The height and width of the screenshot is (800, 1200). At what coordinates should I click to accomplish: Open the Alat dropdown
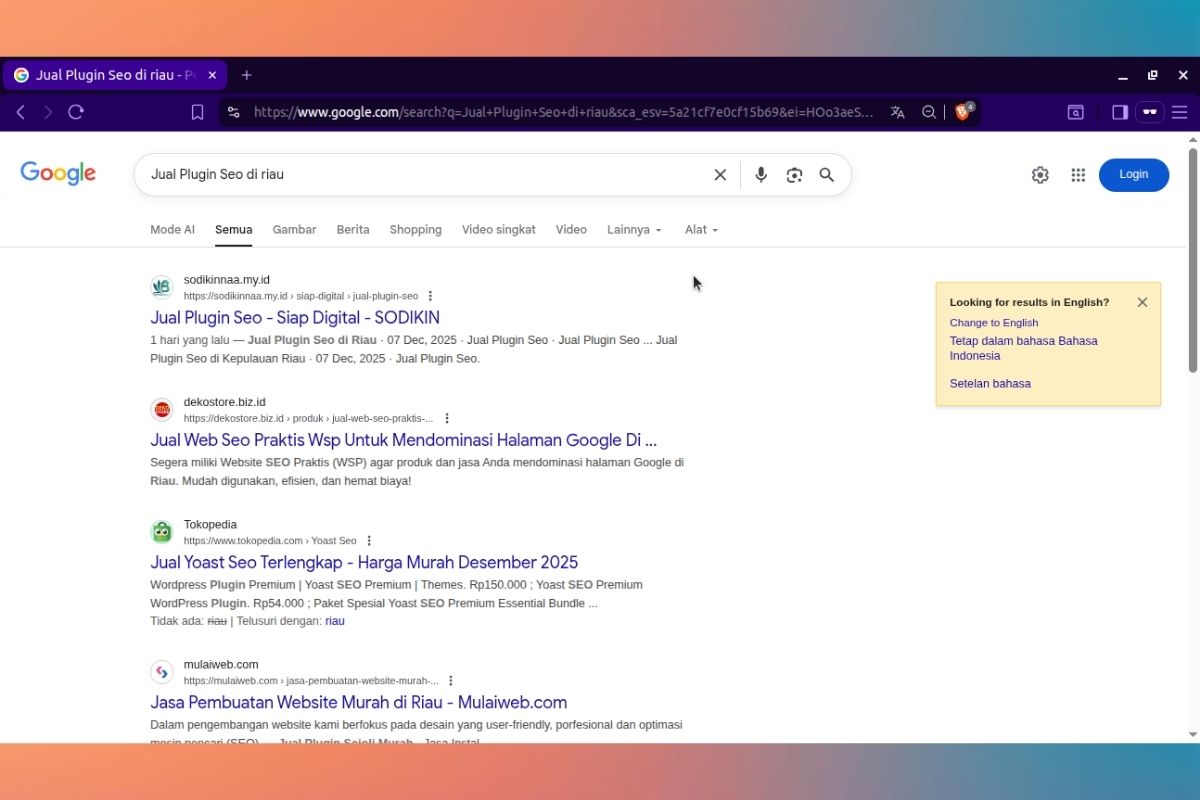[x=699, y=229]
